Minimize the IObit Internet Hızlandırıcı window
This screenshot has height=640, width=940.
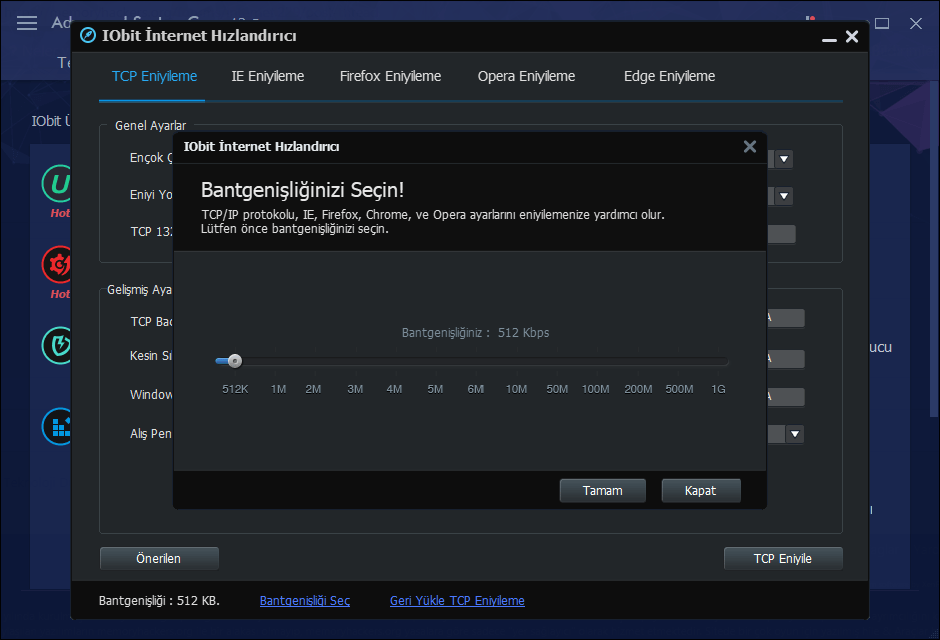829,38
